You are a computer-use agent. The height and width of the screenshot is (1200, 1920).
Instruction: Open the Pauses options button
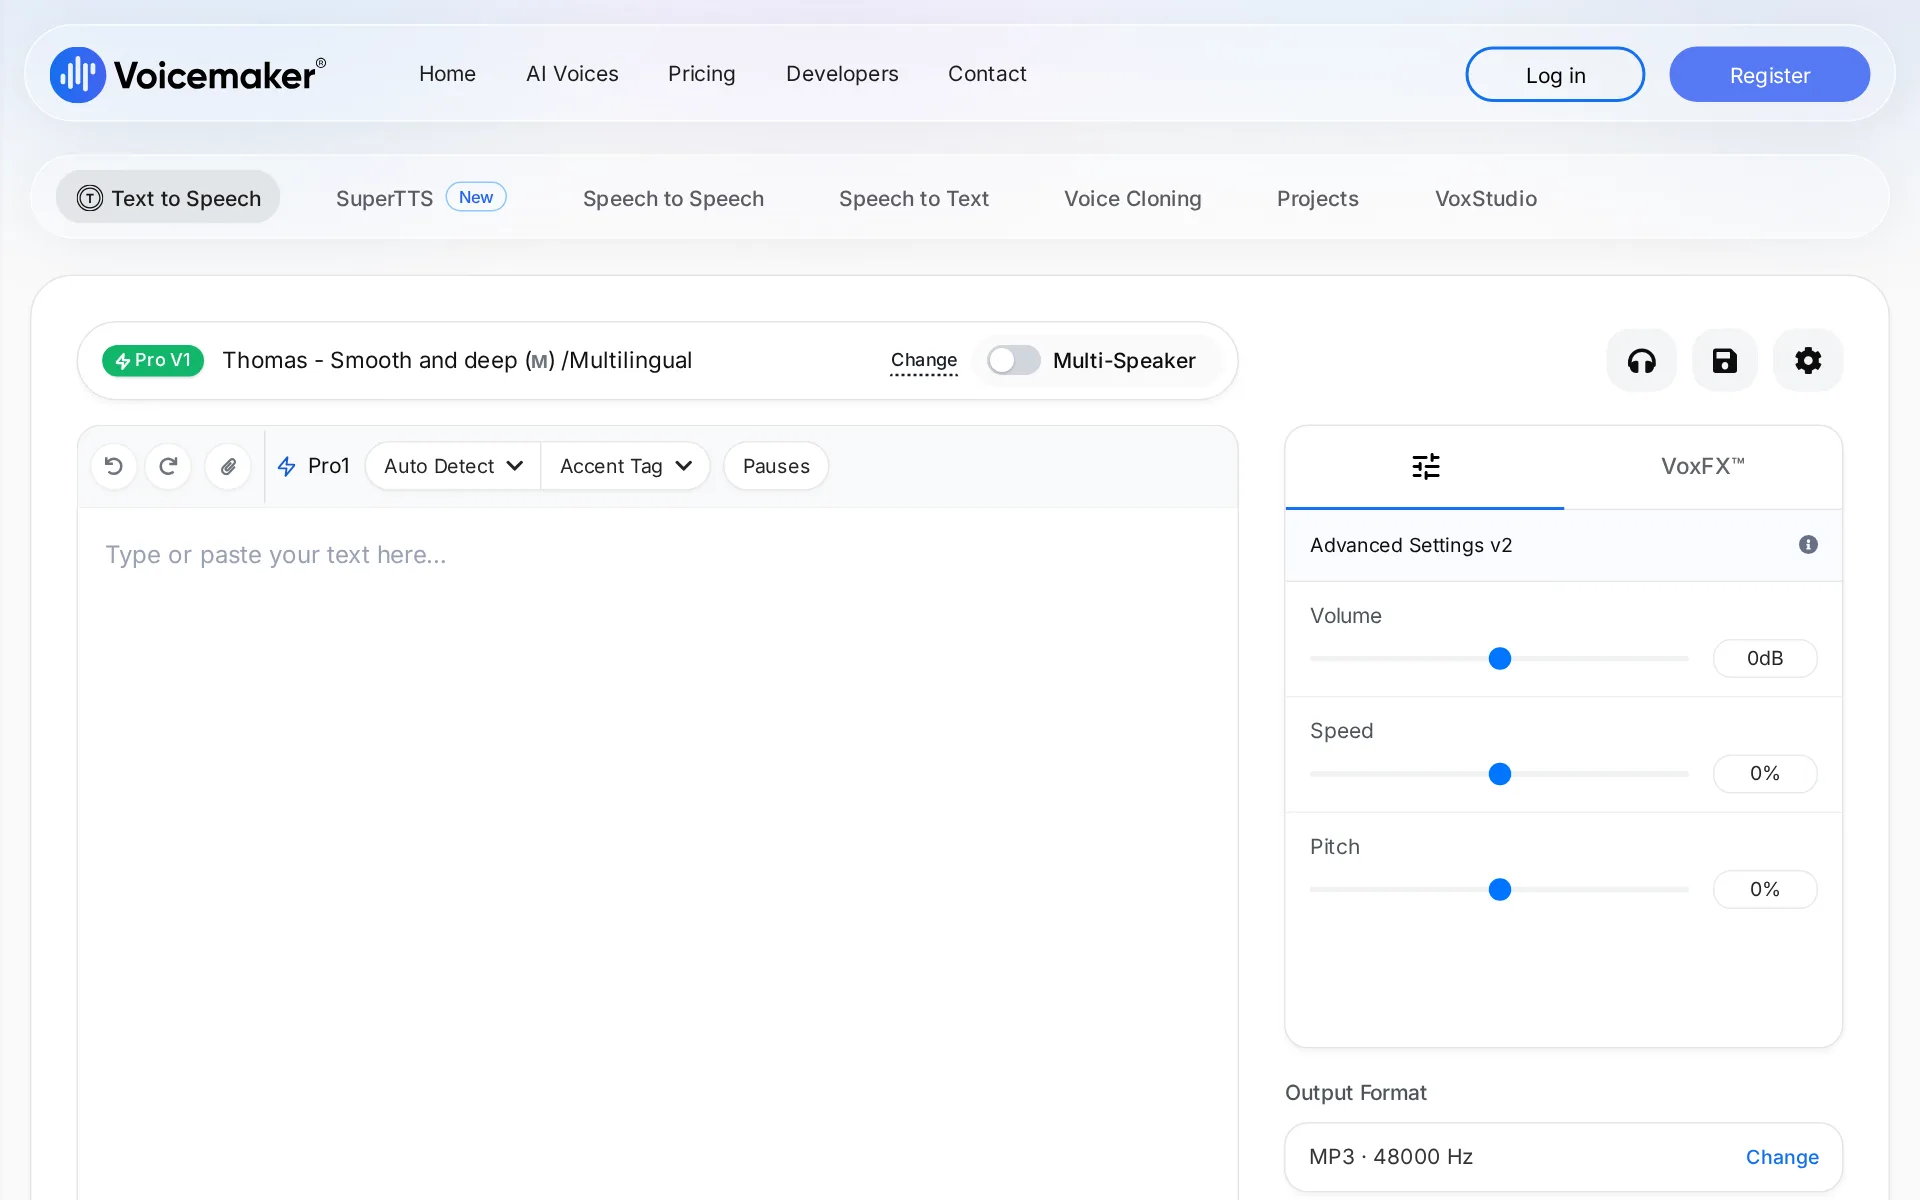[x=776, y=466]
